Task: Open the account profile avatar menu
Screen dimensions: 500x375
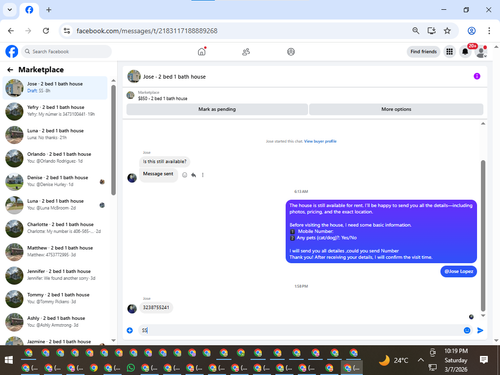Action: [x=481, y=52]
